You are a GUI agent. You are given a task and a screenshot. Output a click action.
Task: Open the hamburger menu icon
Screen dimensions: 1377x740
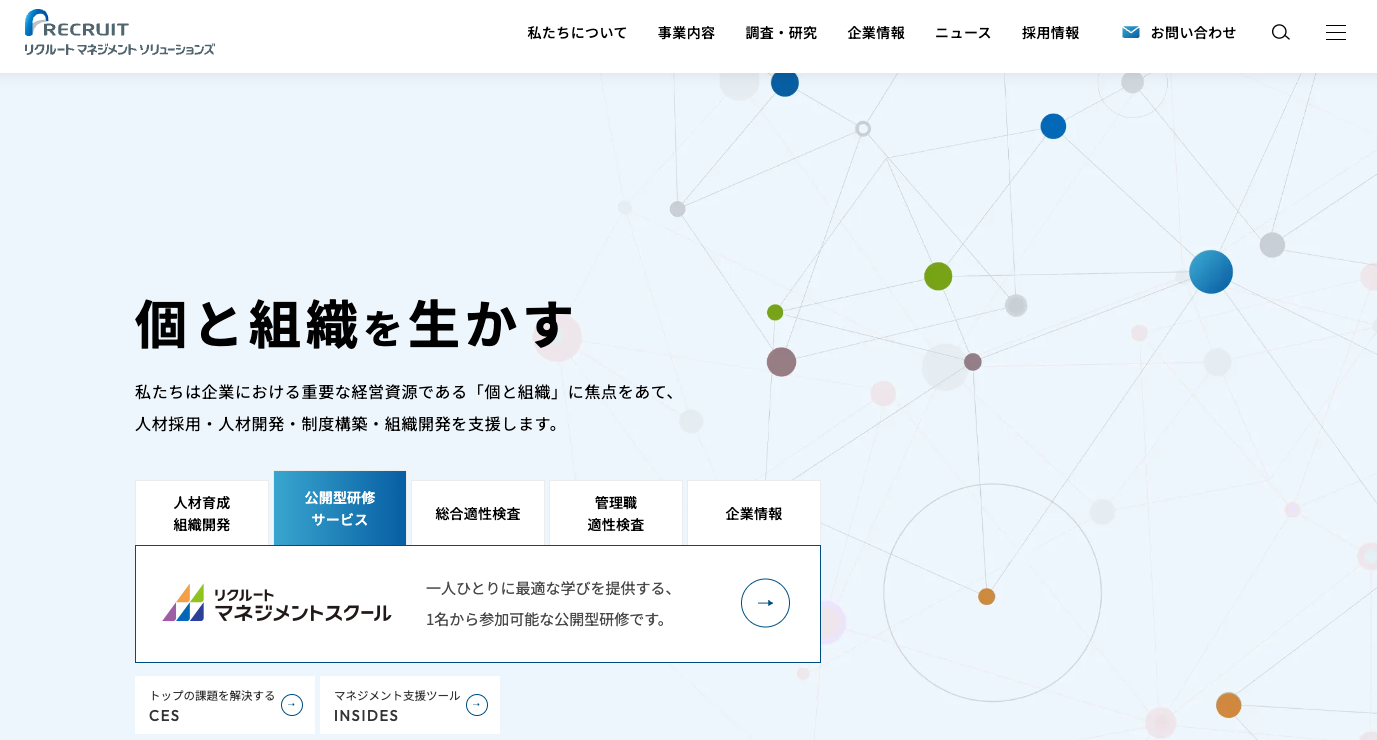click(1335, 32)
